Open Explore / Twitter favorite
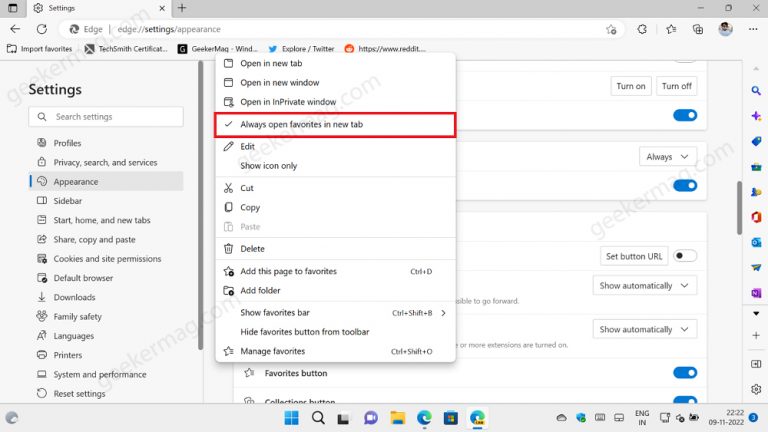 click(x=302, y=49)
